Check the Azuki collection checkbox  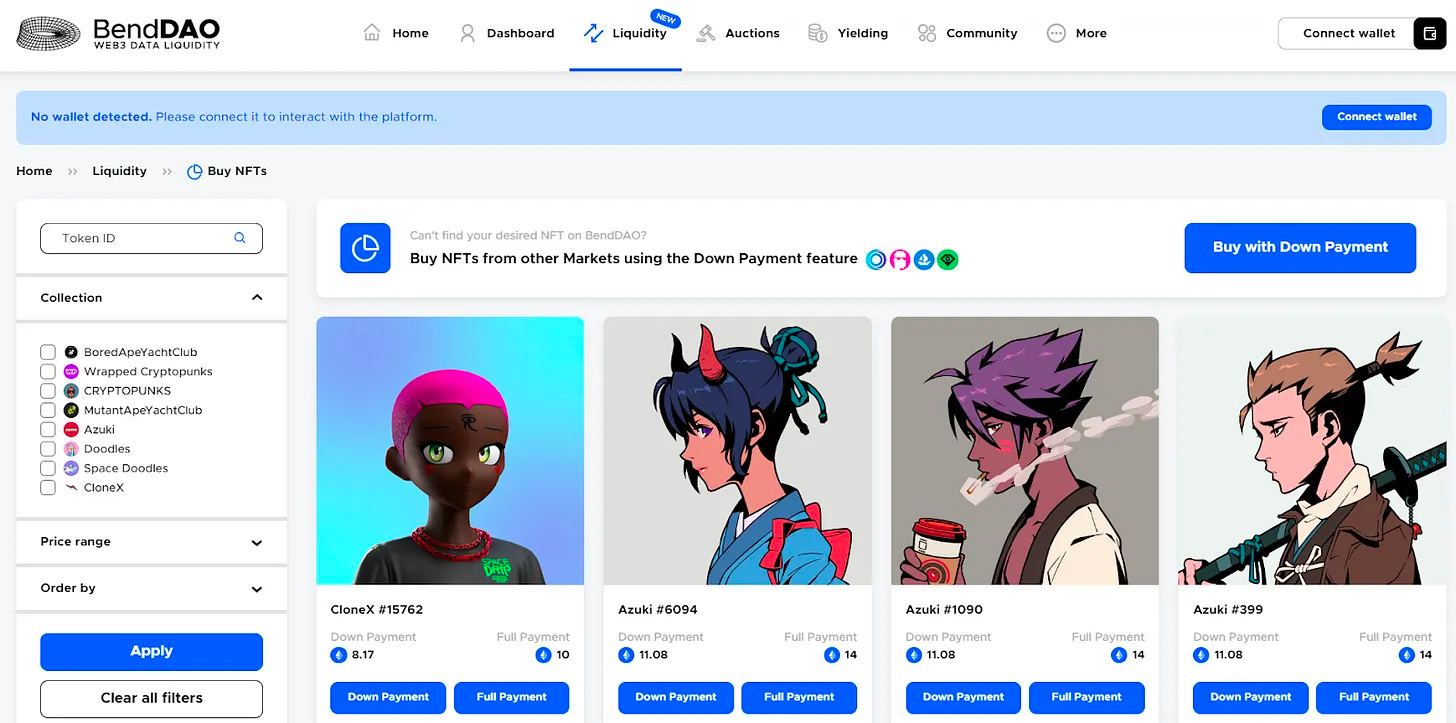coord(48,429)
